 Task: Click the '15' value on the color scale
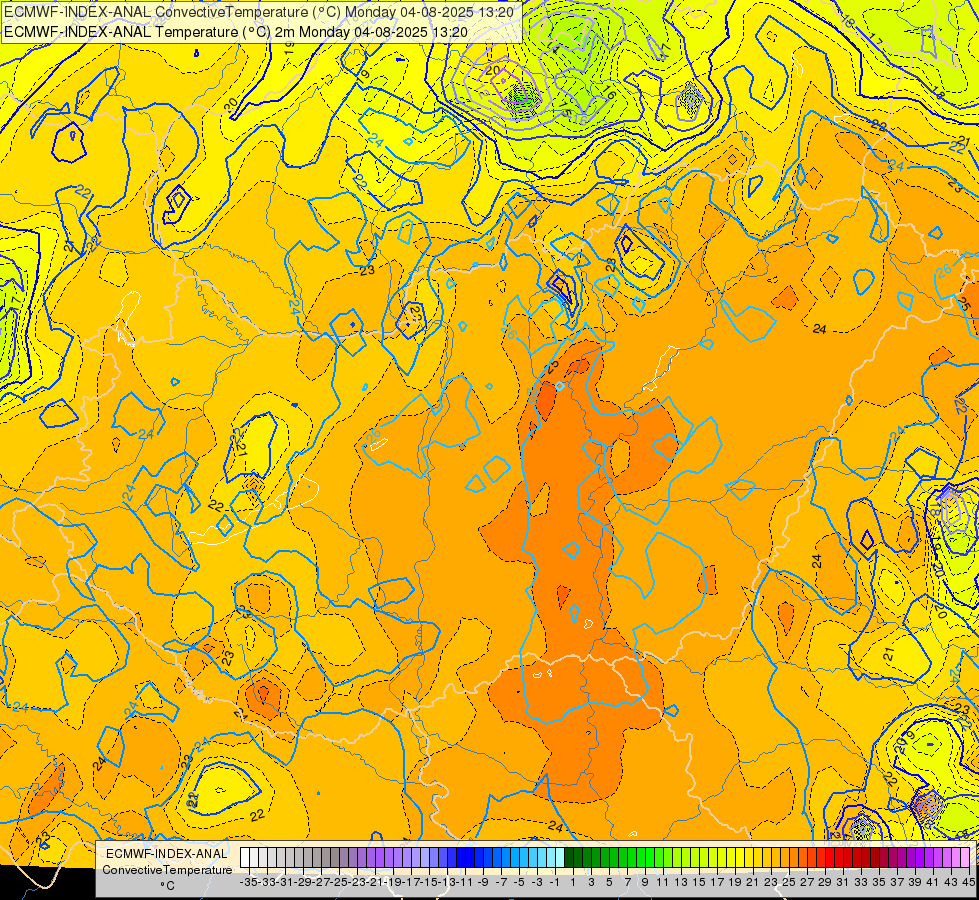(x=699, y=882)
